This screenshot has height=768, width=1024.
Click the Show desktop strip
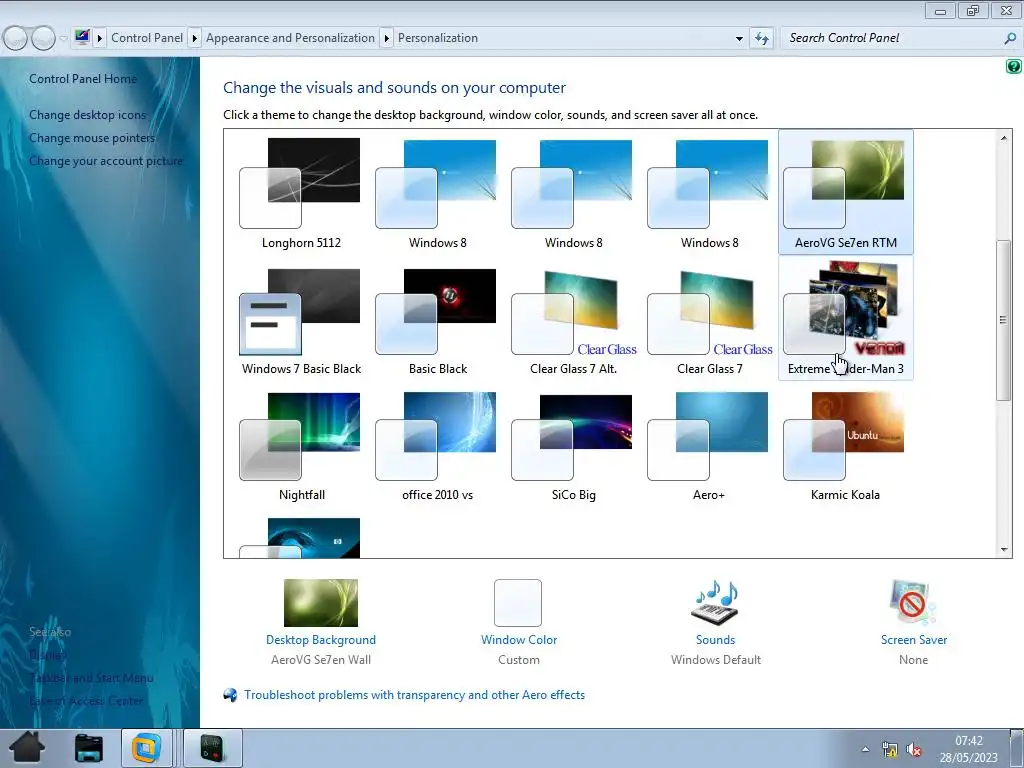pos(1017,748)
